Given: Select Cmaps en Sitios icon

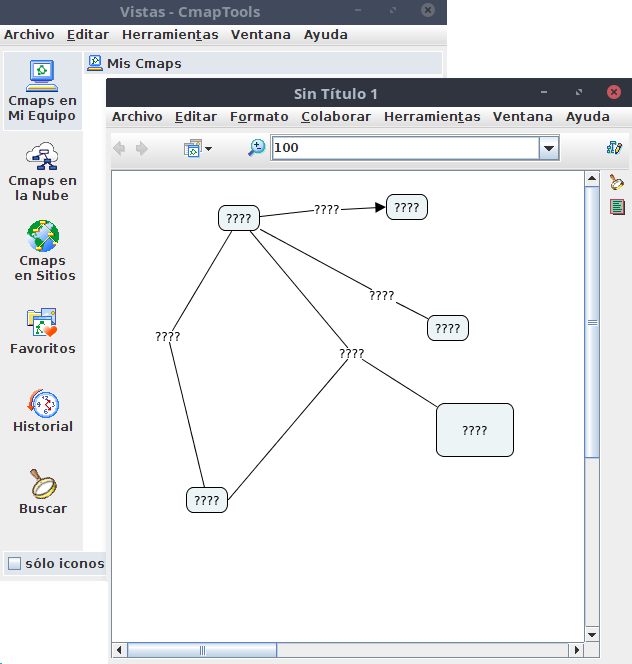Looking at the screenshot, I should pos(42,250).
